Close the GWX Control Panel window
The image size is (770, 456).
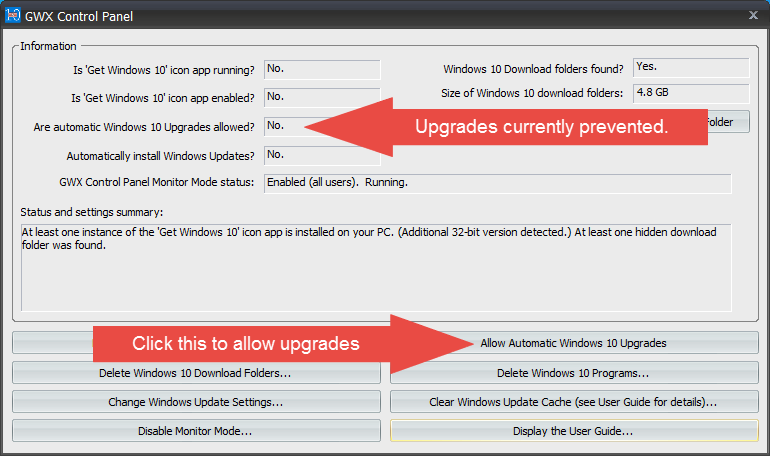753,15
